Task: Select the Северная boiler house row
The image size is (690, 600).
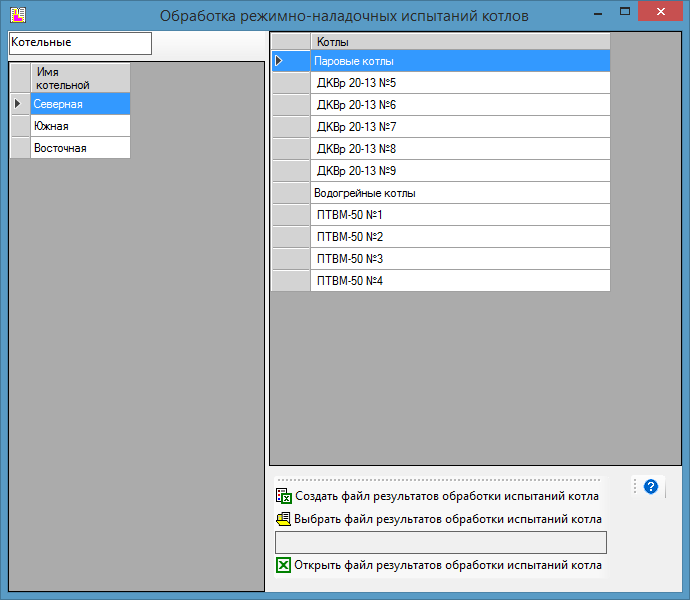Action: (79, 104)
